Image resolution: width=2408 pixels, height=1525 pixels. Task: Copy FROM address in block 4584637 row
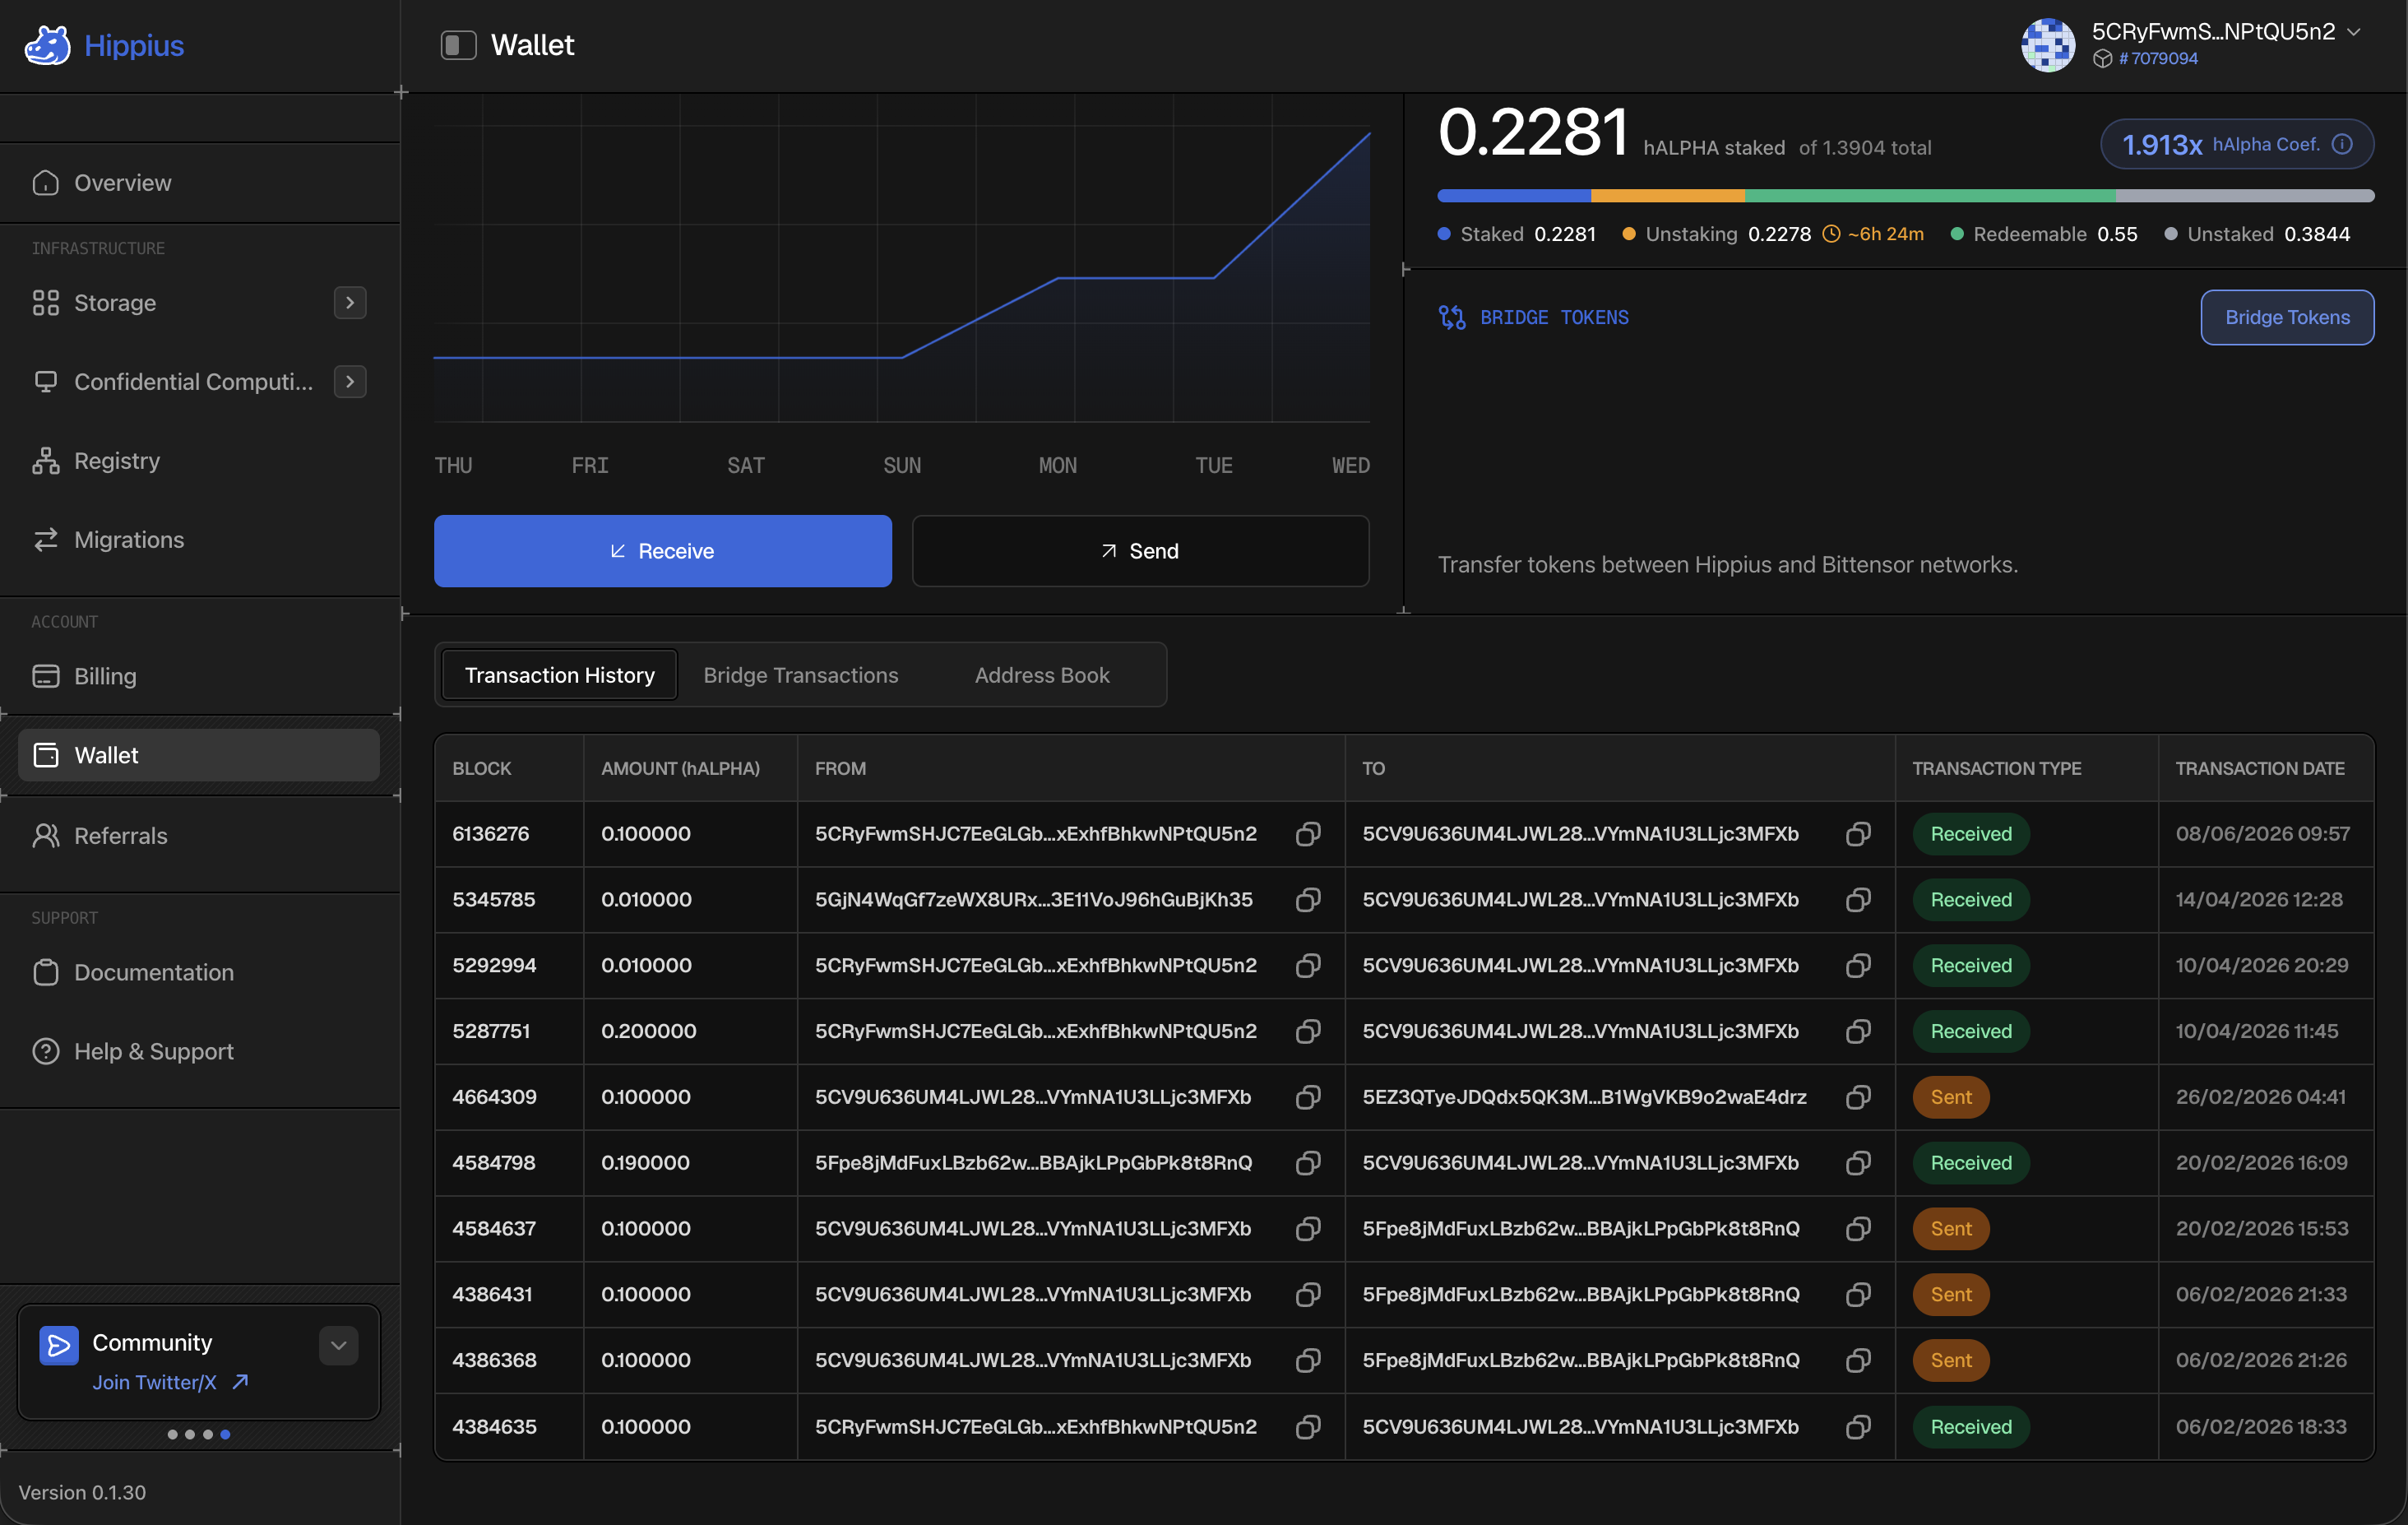[x=1307, y=1229]
